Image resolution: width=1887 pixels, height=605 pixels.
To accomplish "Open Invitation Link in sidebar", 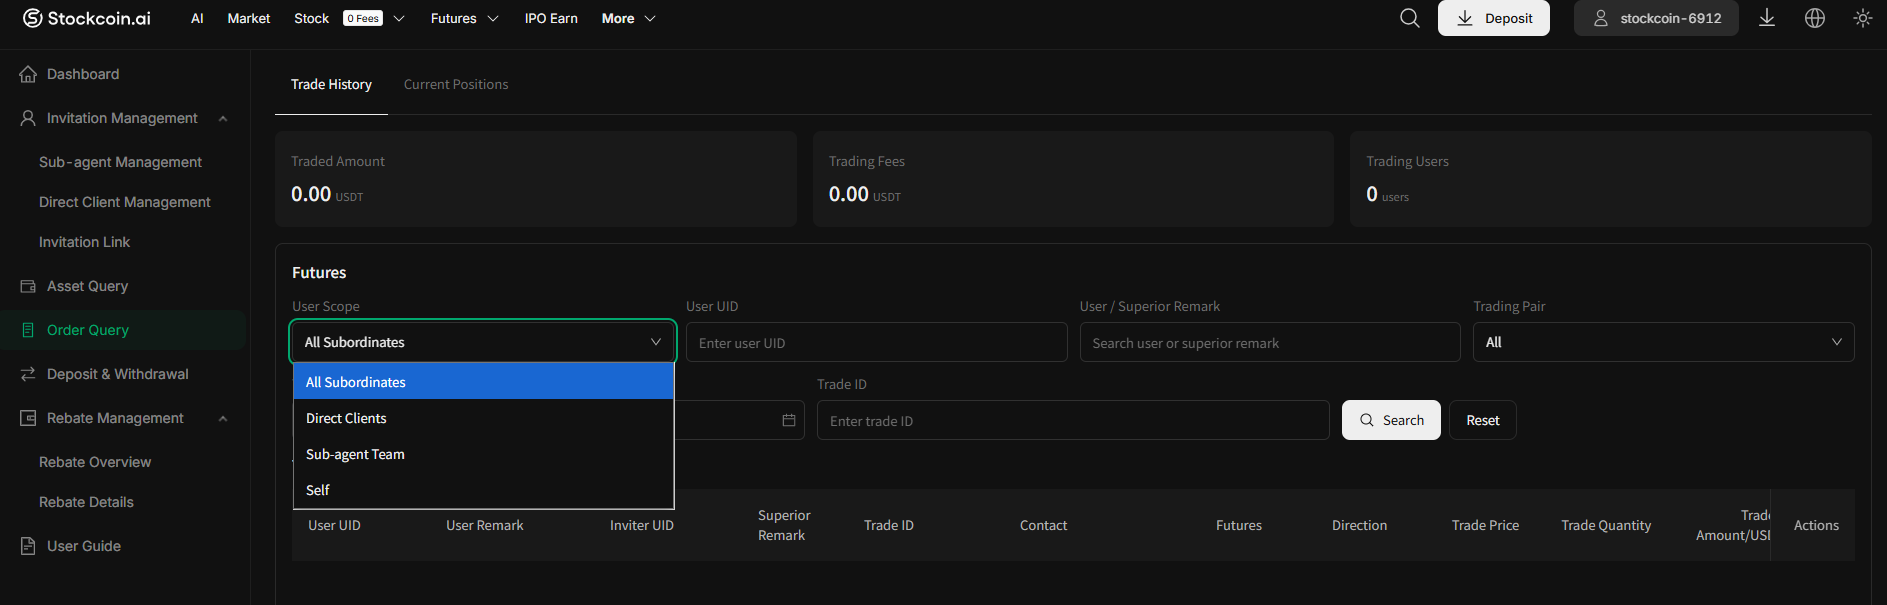I will 84,242.
